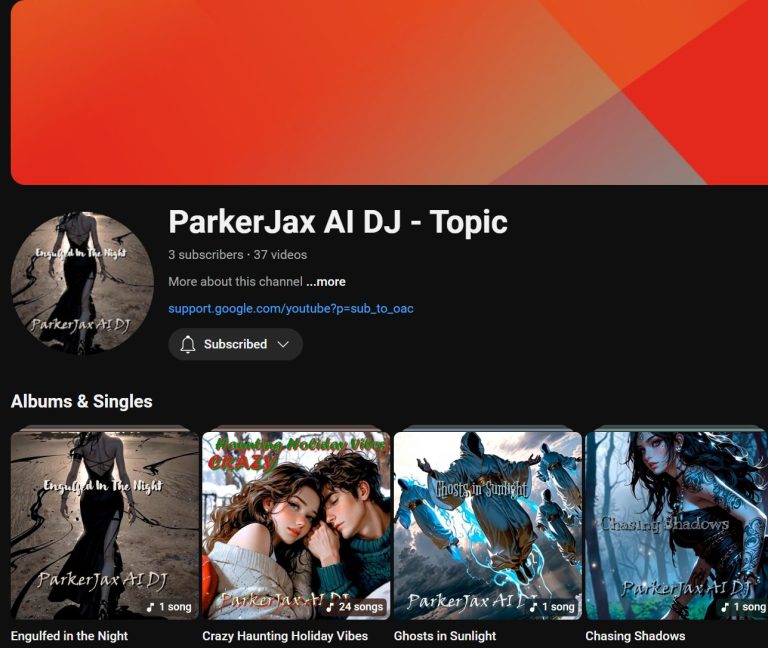Click the Albums & Singles section heading
768x648 pixels.
tap(81, 402)
